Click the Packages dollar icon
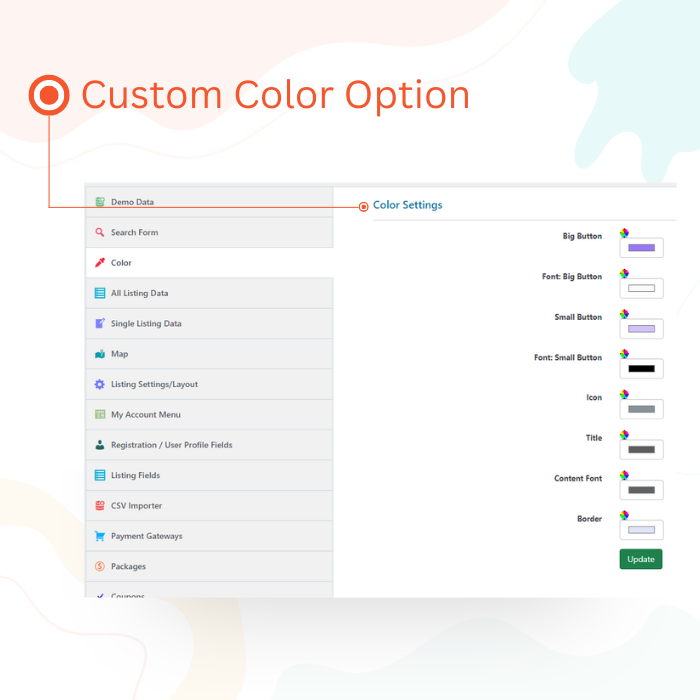Image resolution: width=700 pixels, height=700 pixels. point(100,567)
